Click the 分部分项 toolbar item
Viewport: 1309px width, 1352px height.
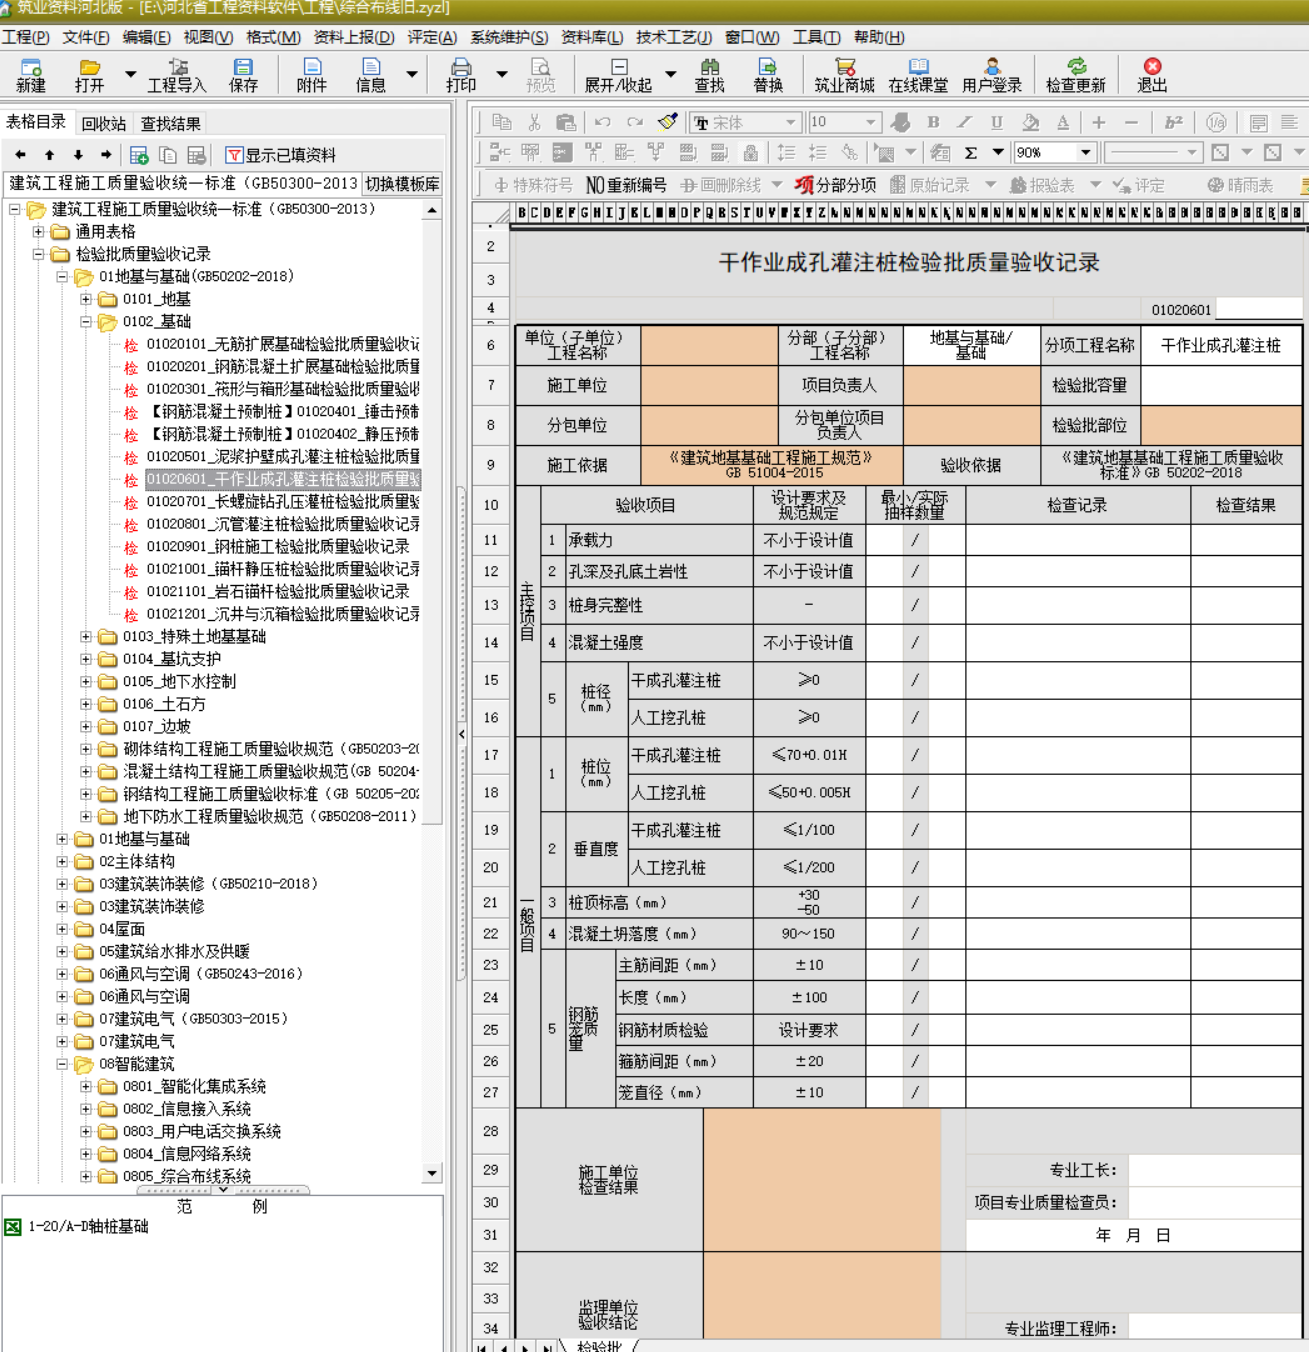[x=835, y=185]
